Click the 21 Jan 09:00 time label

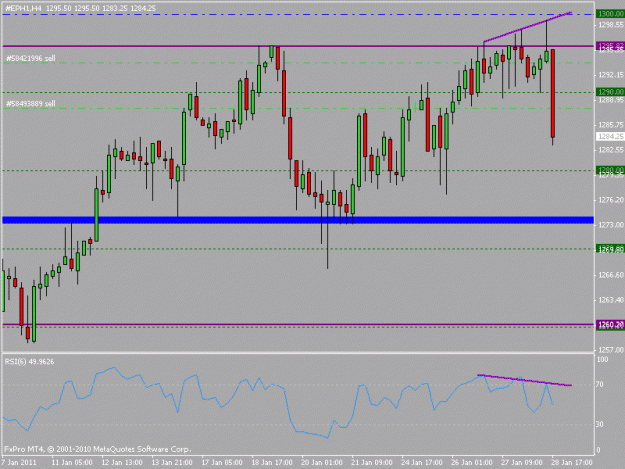click(371, 463)
